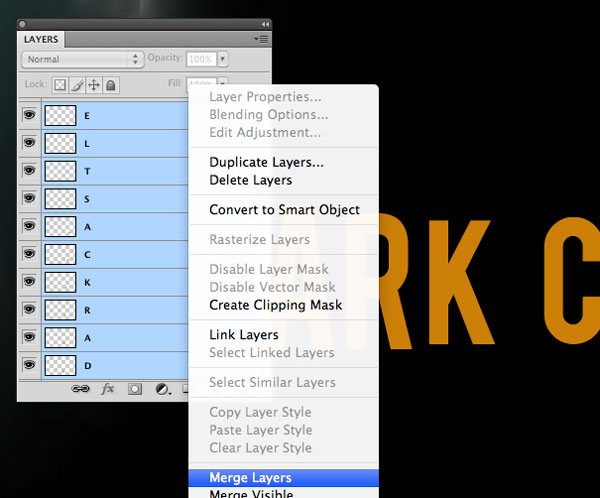
Task: Click layer K thumbnail
Action: click(x=61, y=282)
